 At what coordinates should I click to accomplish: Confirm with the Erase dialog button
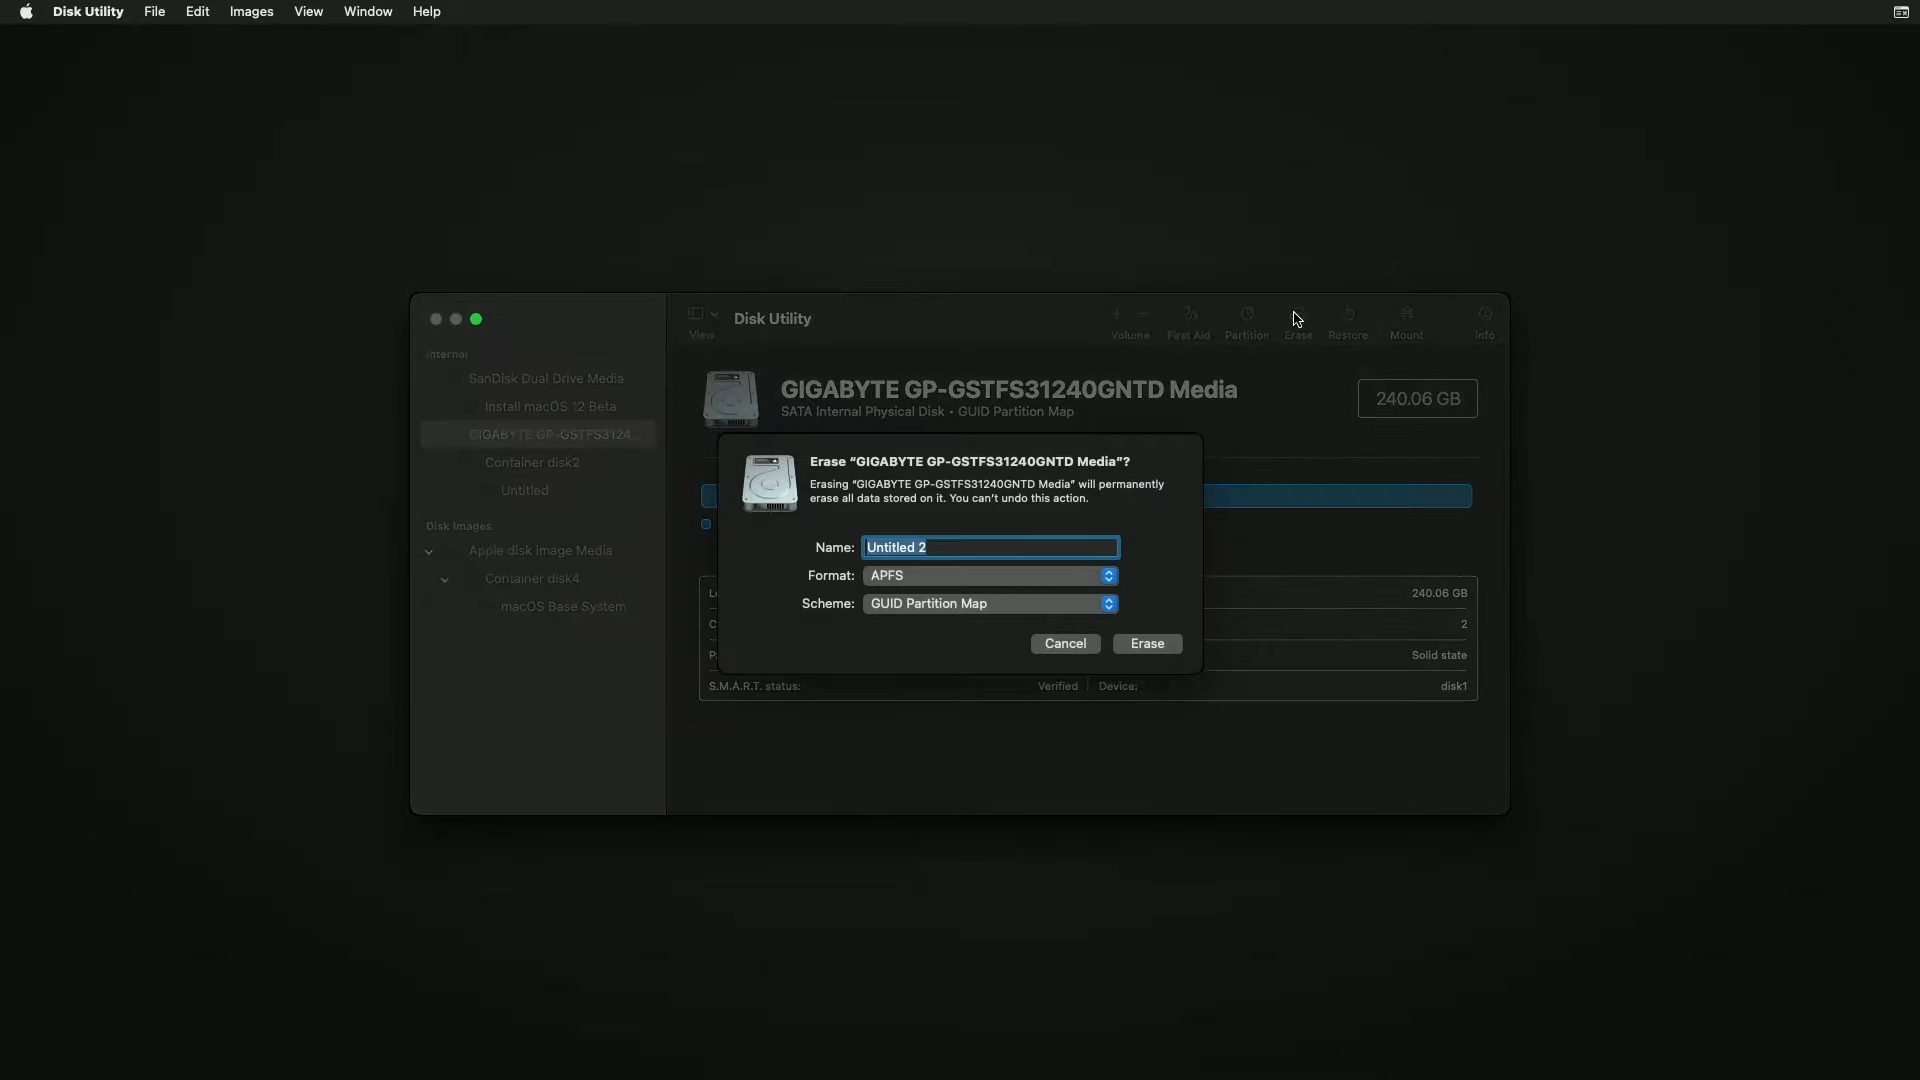[x=1147, y=644]
